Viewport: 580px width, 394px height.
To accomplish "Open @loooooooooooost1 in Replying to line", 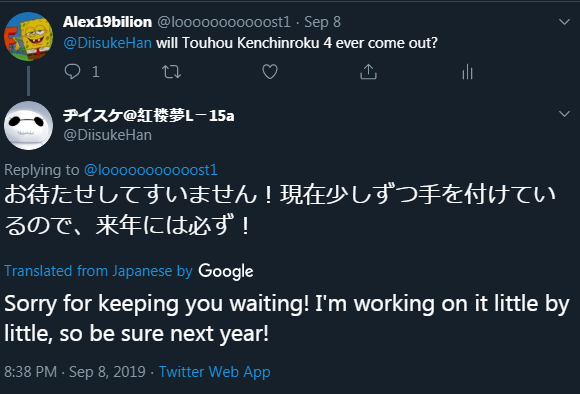I will 151,170.
